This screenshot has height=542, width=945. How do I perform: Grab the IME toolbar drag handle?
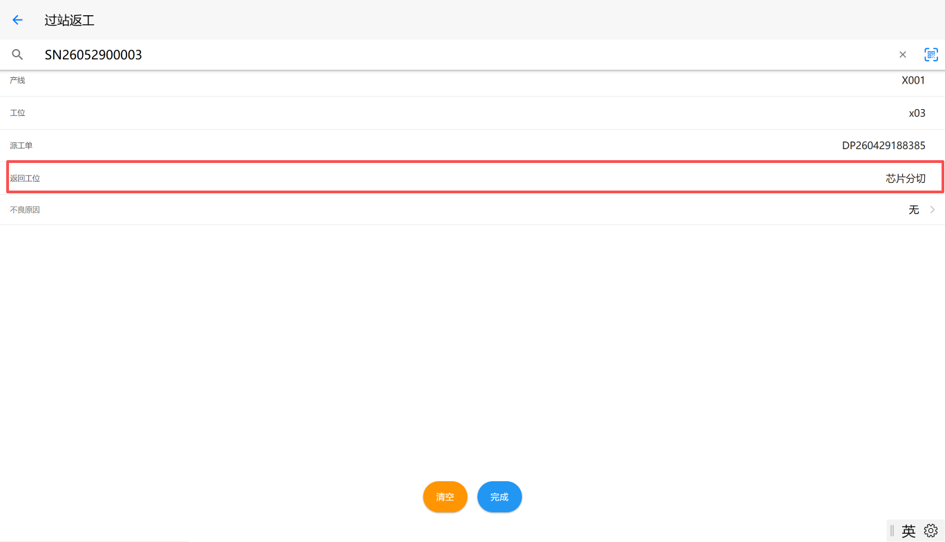point(892,531)
